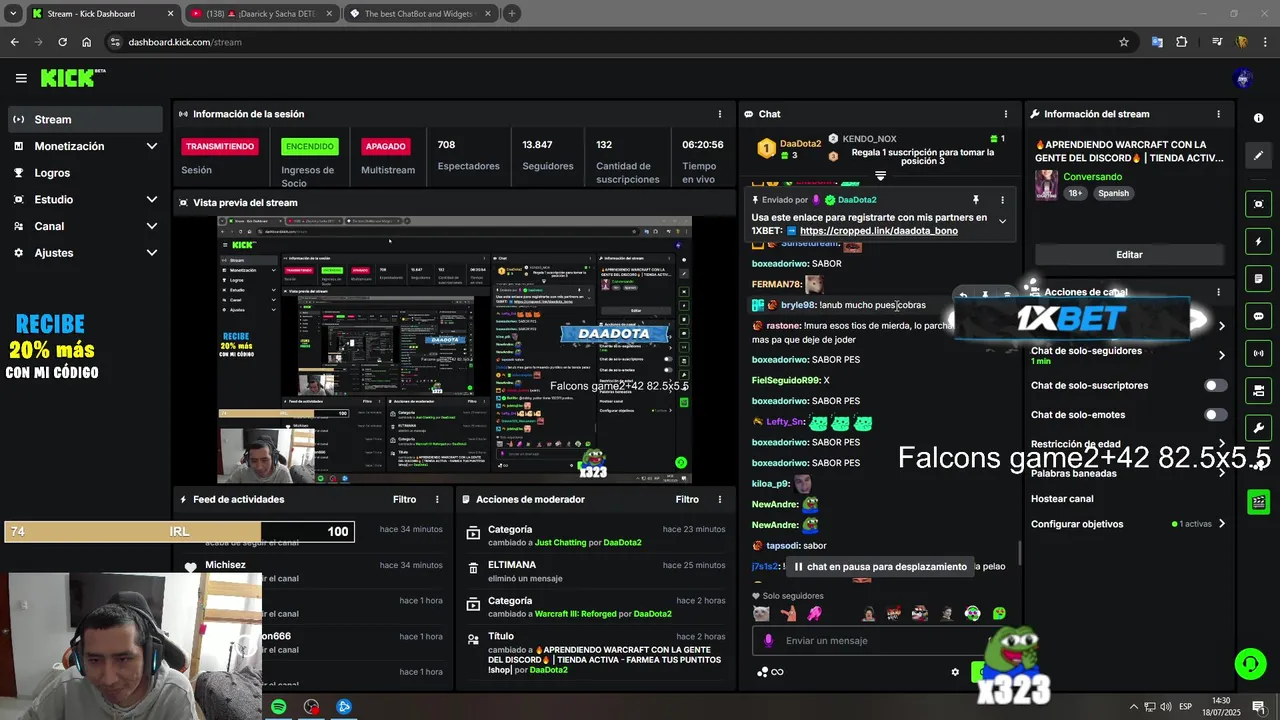Click the chat bubble icon in right sidebar
The height and width of the screenshot is (720, 1280).
coord(1258,316)
